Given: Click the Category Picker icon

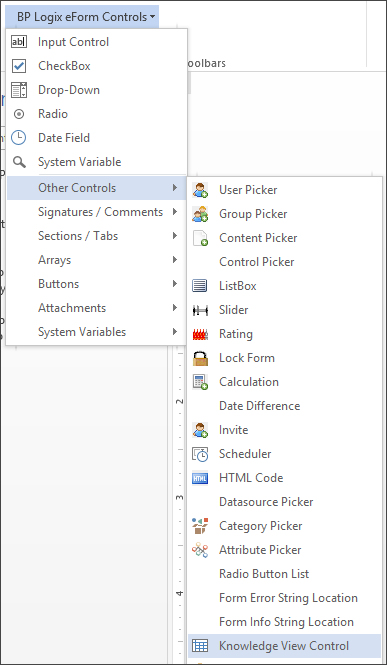Looking at the screenshot, I should click(x=200, y=526).
